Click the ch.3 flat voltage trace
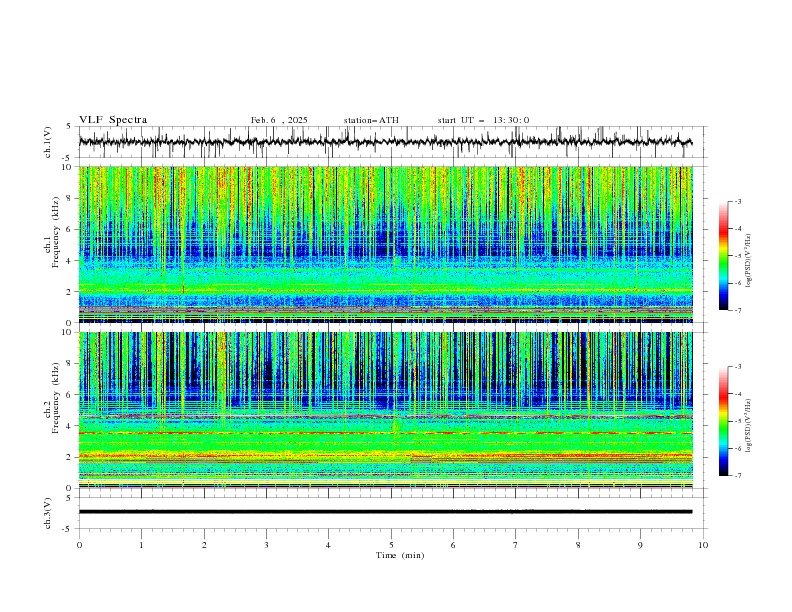This screenshot has width=792, height=612. [385, 512]
